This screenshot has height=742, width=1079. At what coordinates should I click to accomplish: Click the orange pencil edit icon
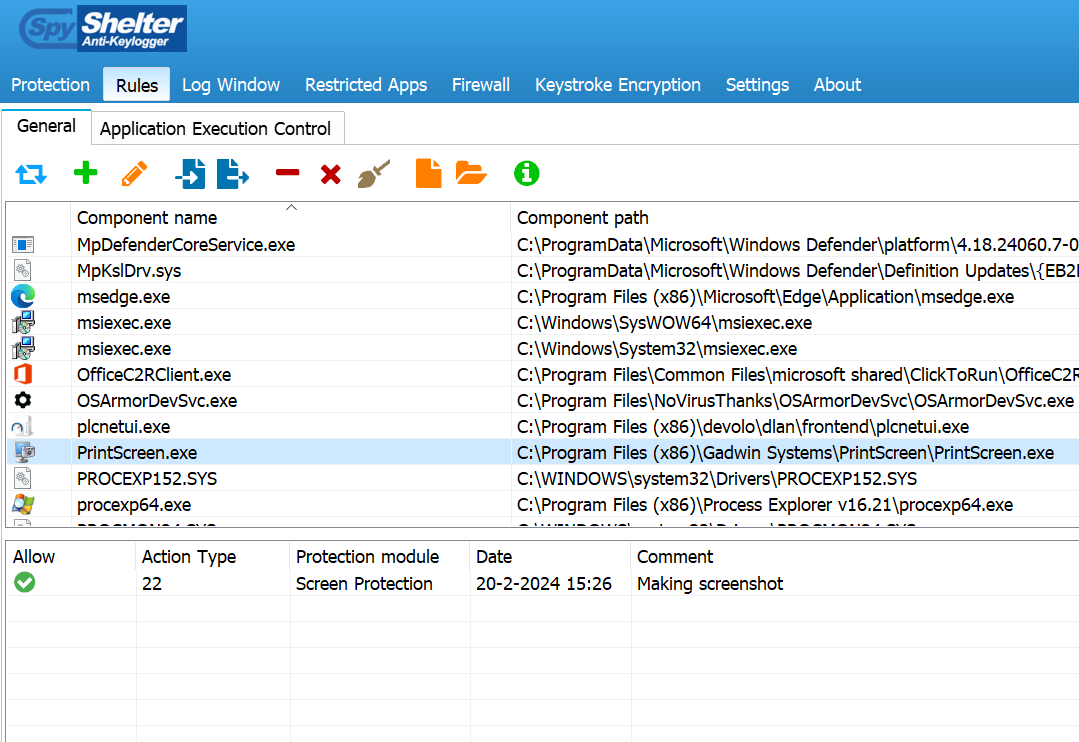134,174
